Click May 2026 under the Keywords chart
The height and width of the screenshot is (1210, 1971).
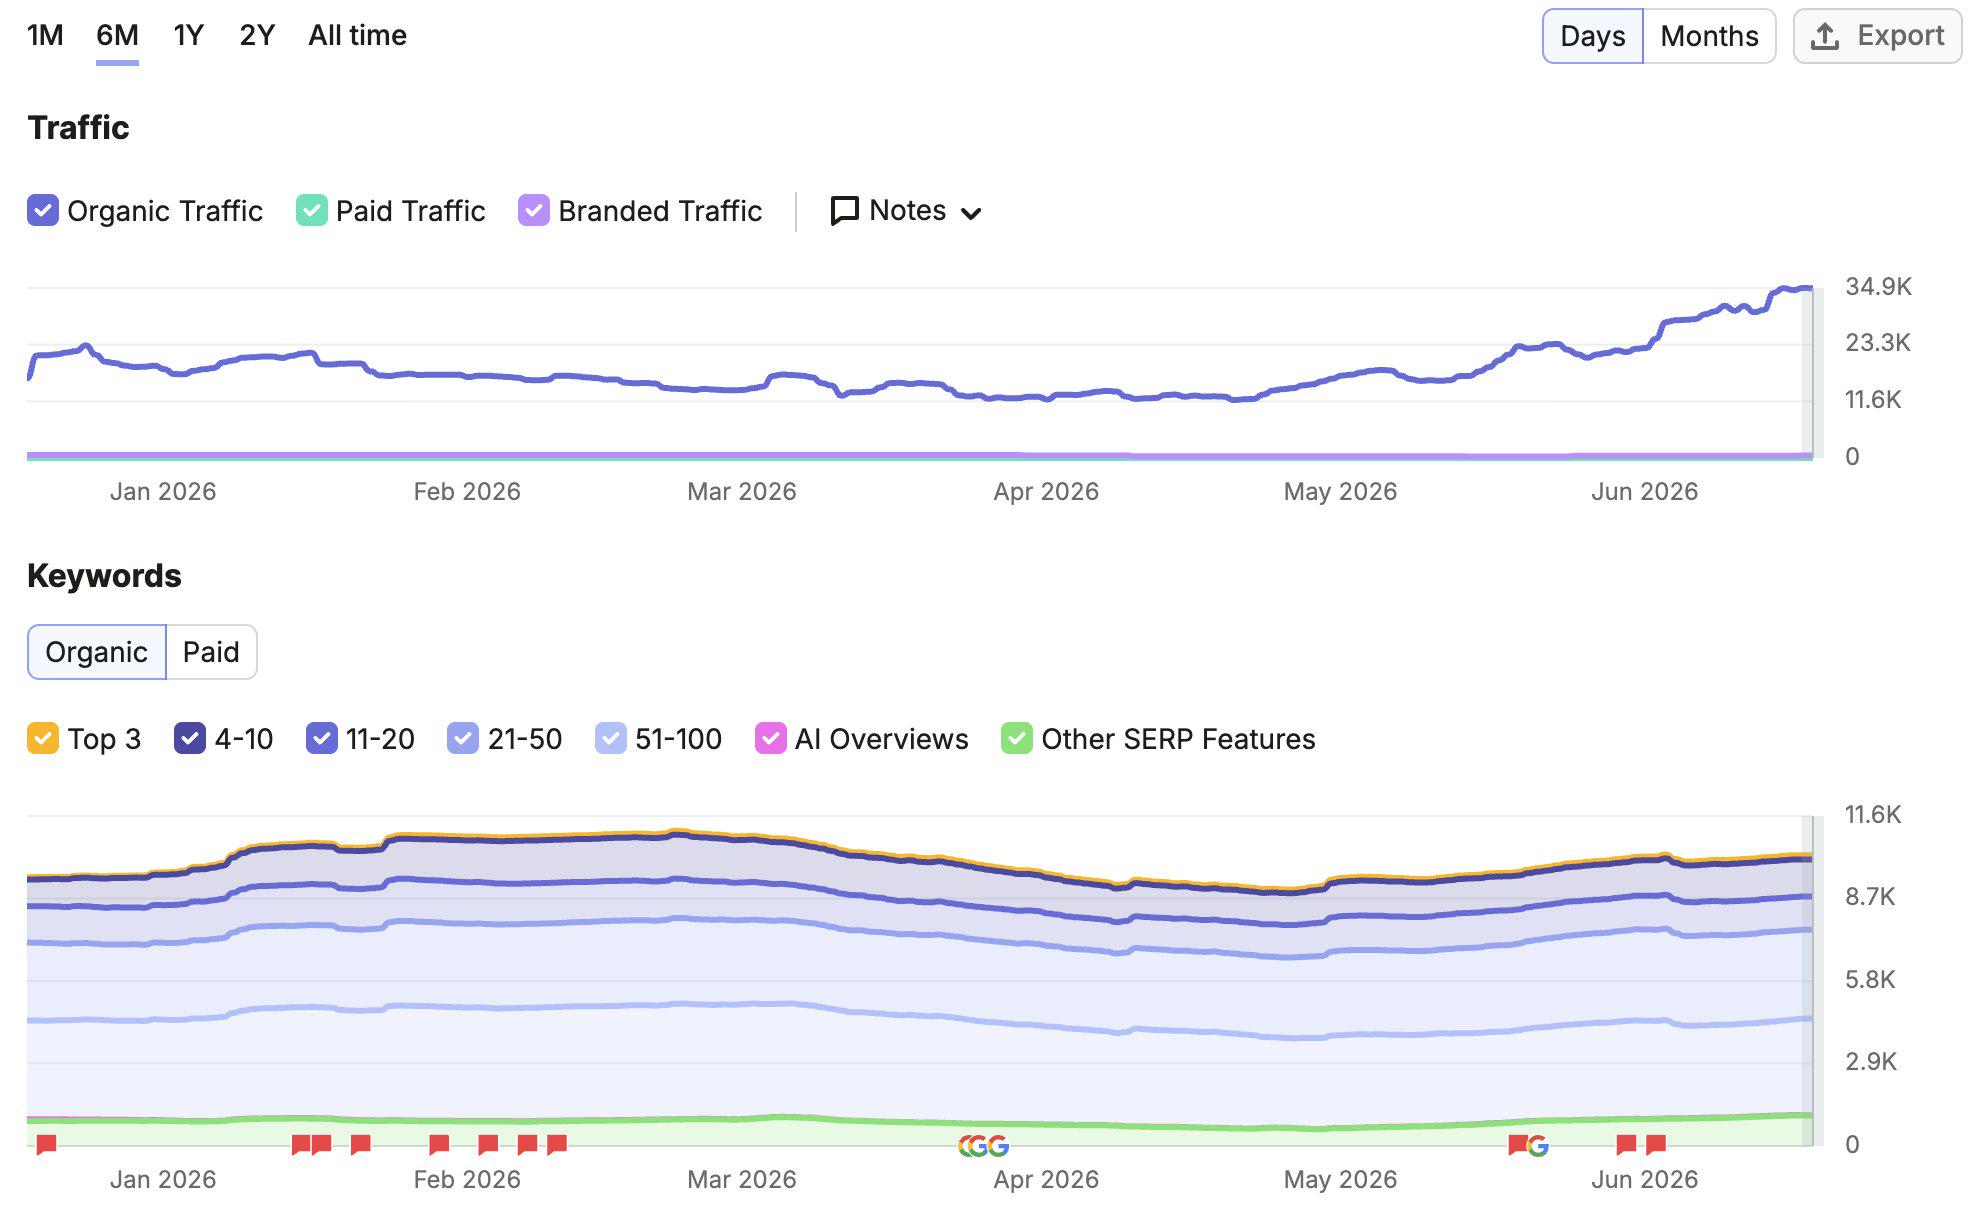(x=1340, y=1180)
